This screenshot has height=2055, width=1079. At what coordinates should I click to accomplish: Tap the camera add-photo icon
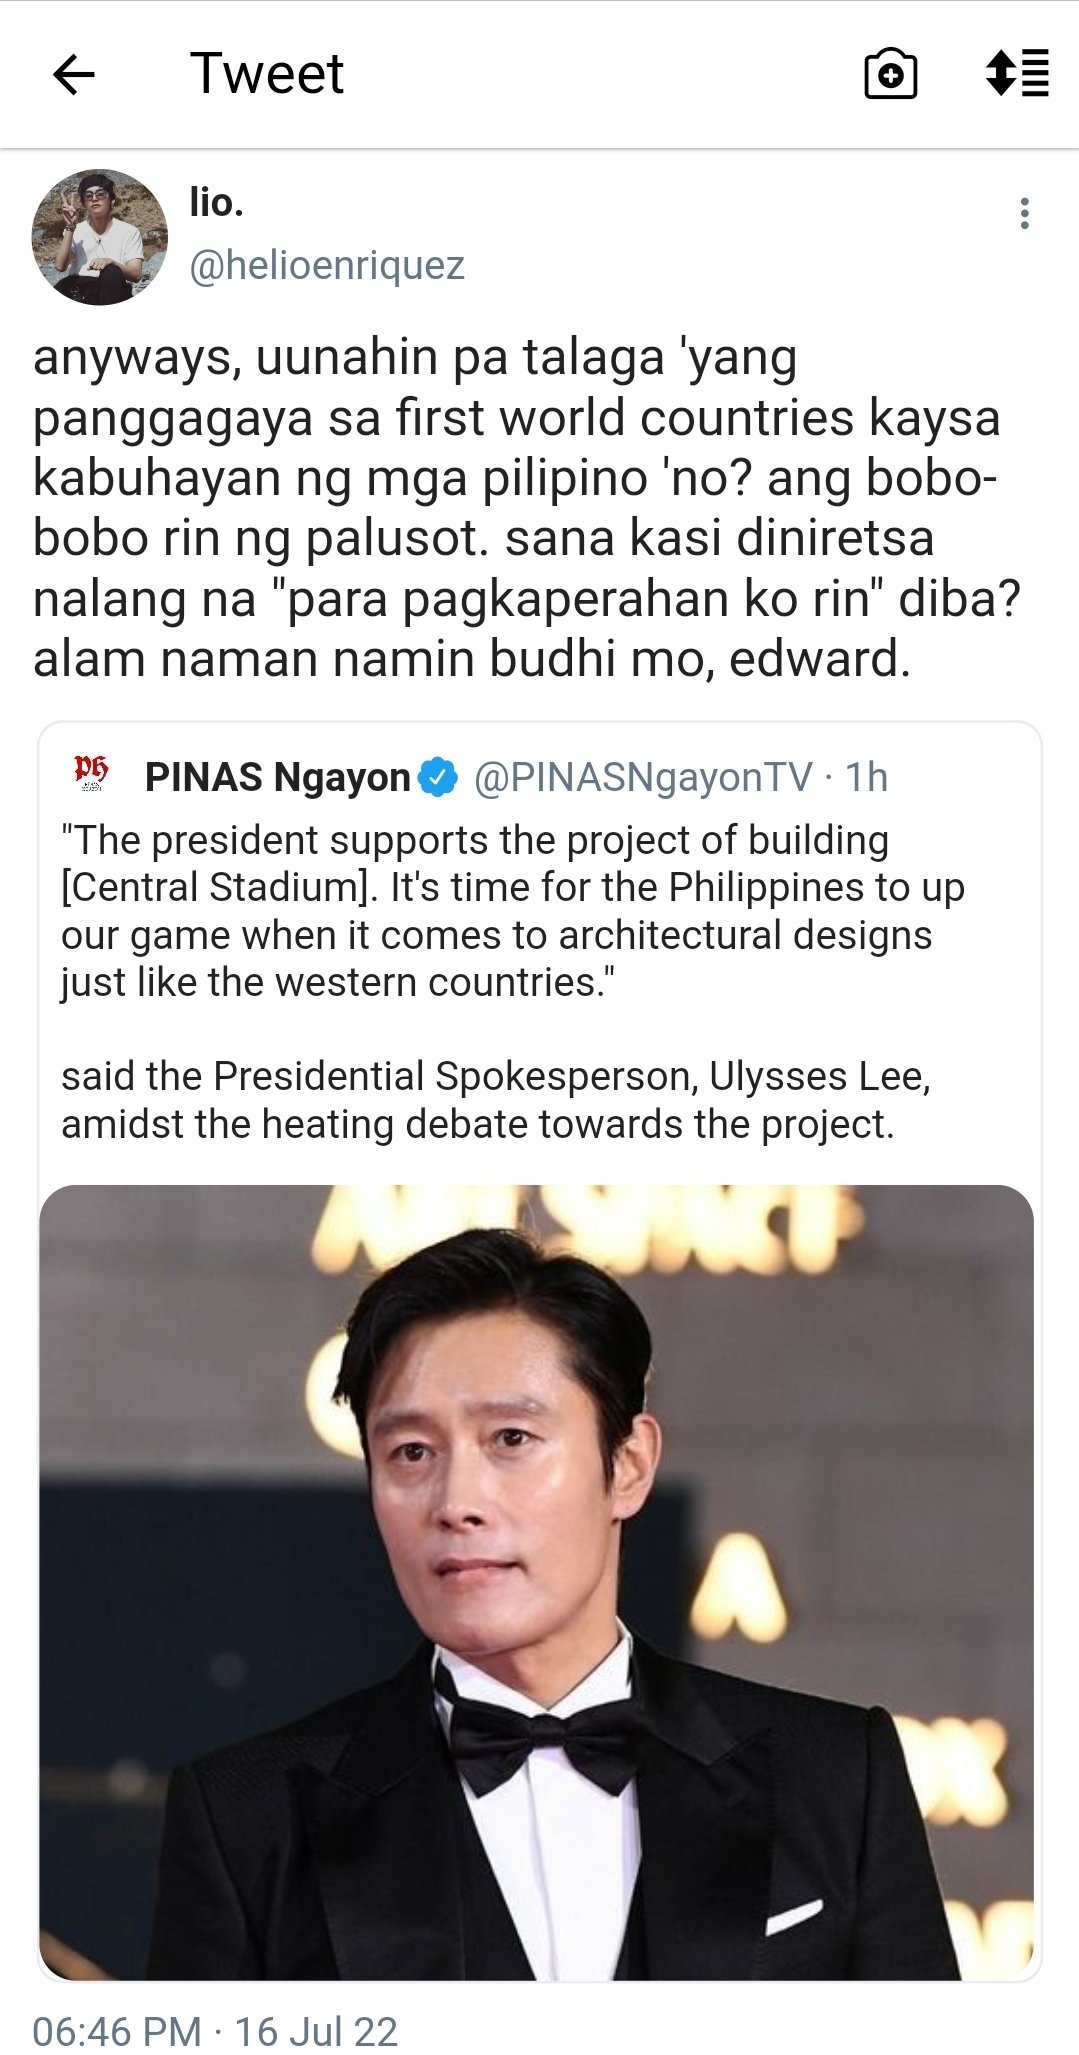pyautogui.click(x=890, y=74)
